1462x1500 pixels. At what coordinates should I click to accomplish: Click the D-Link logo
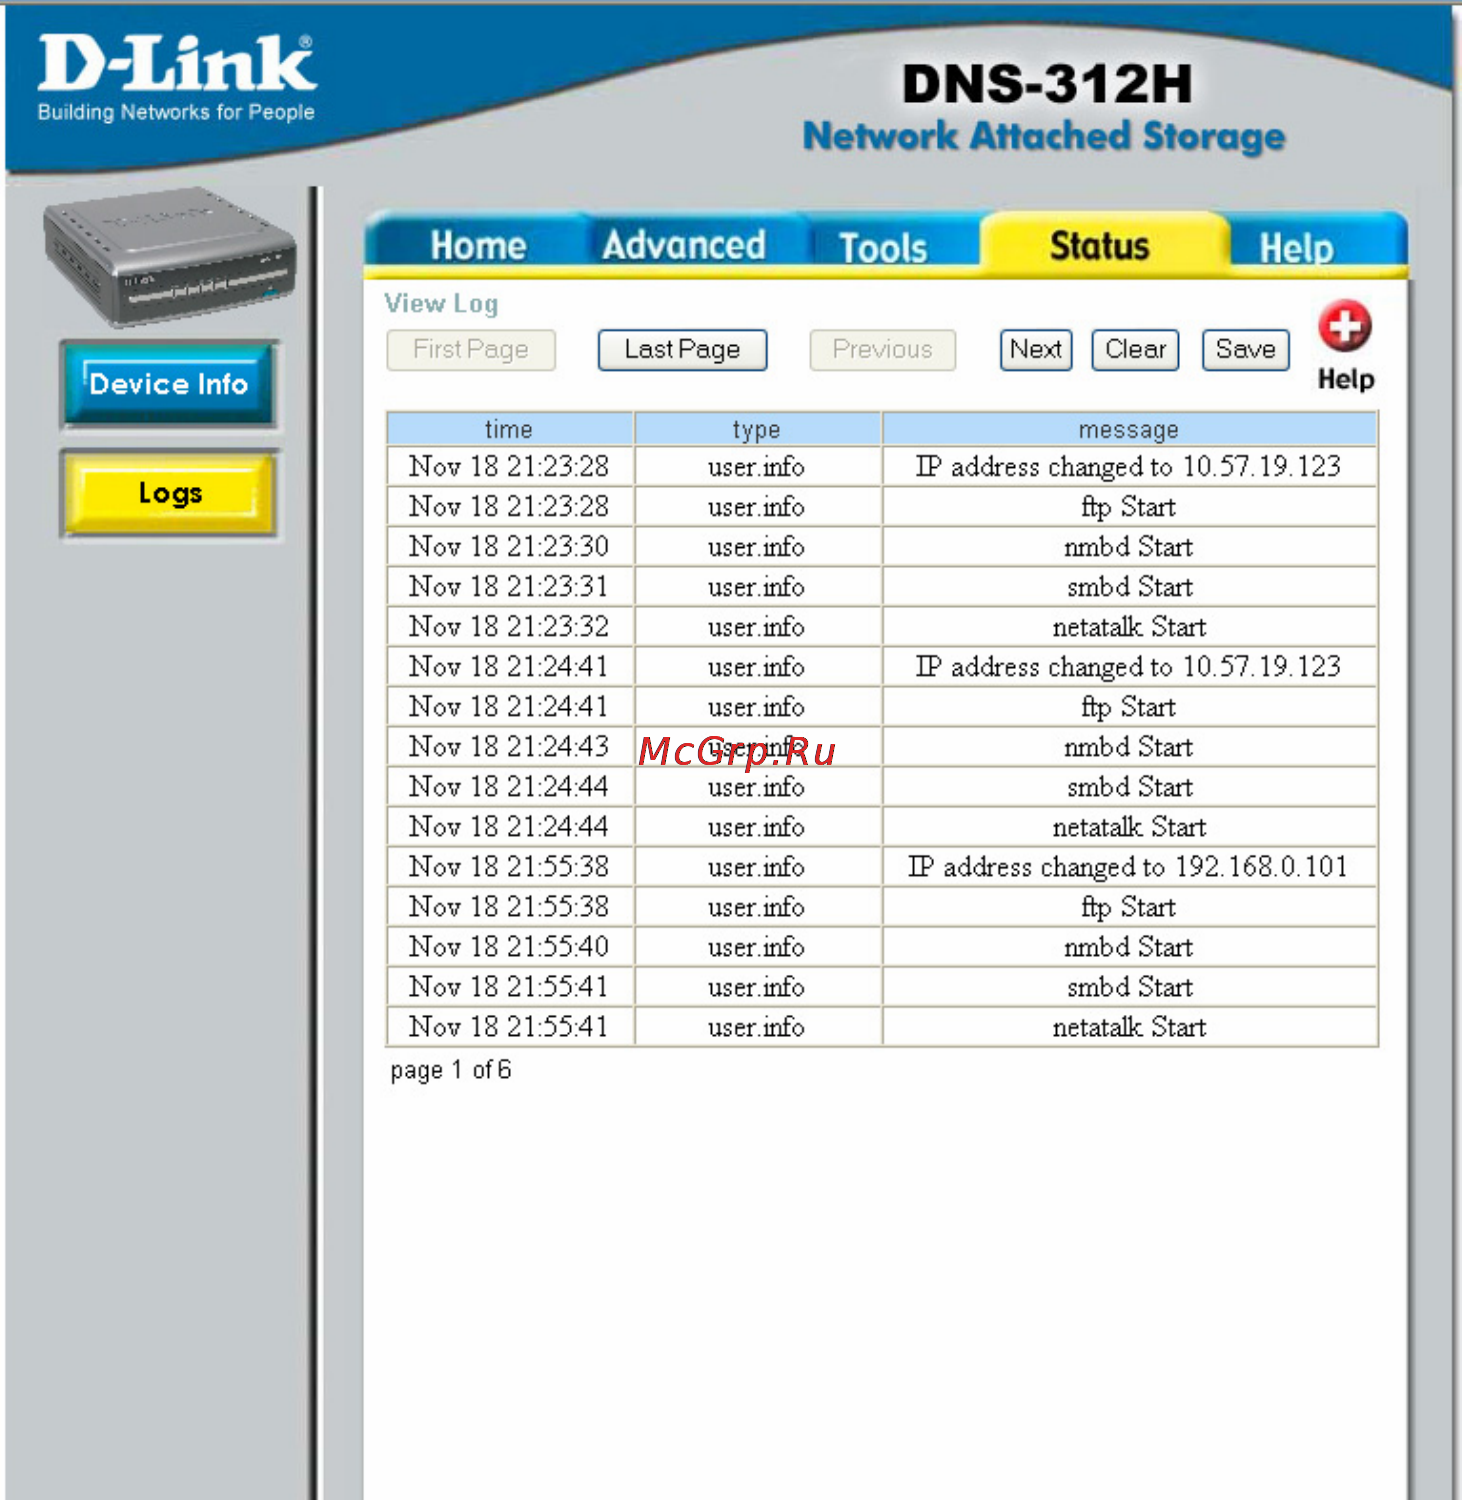point(177,78)
